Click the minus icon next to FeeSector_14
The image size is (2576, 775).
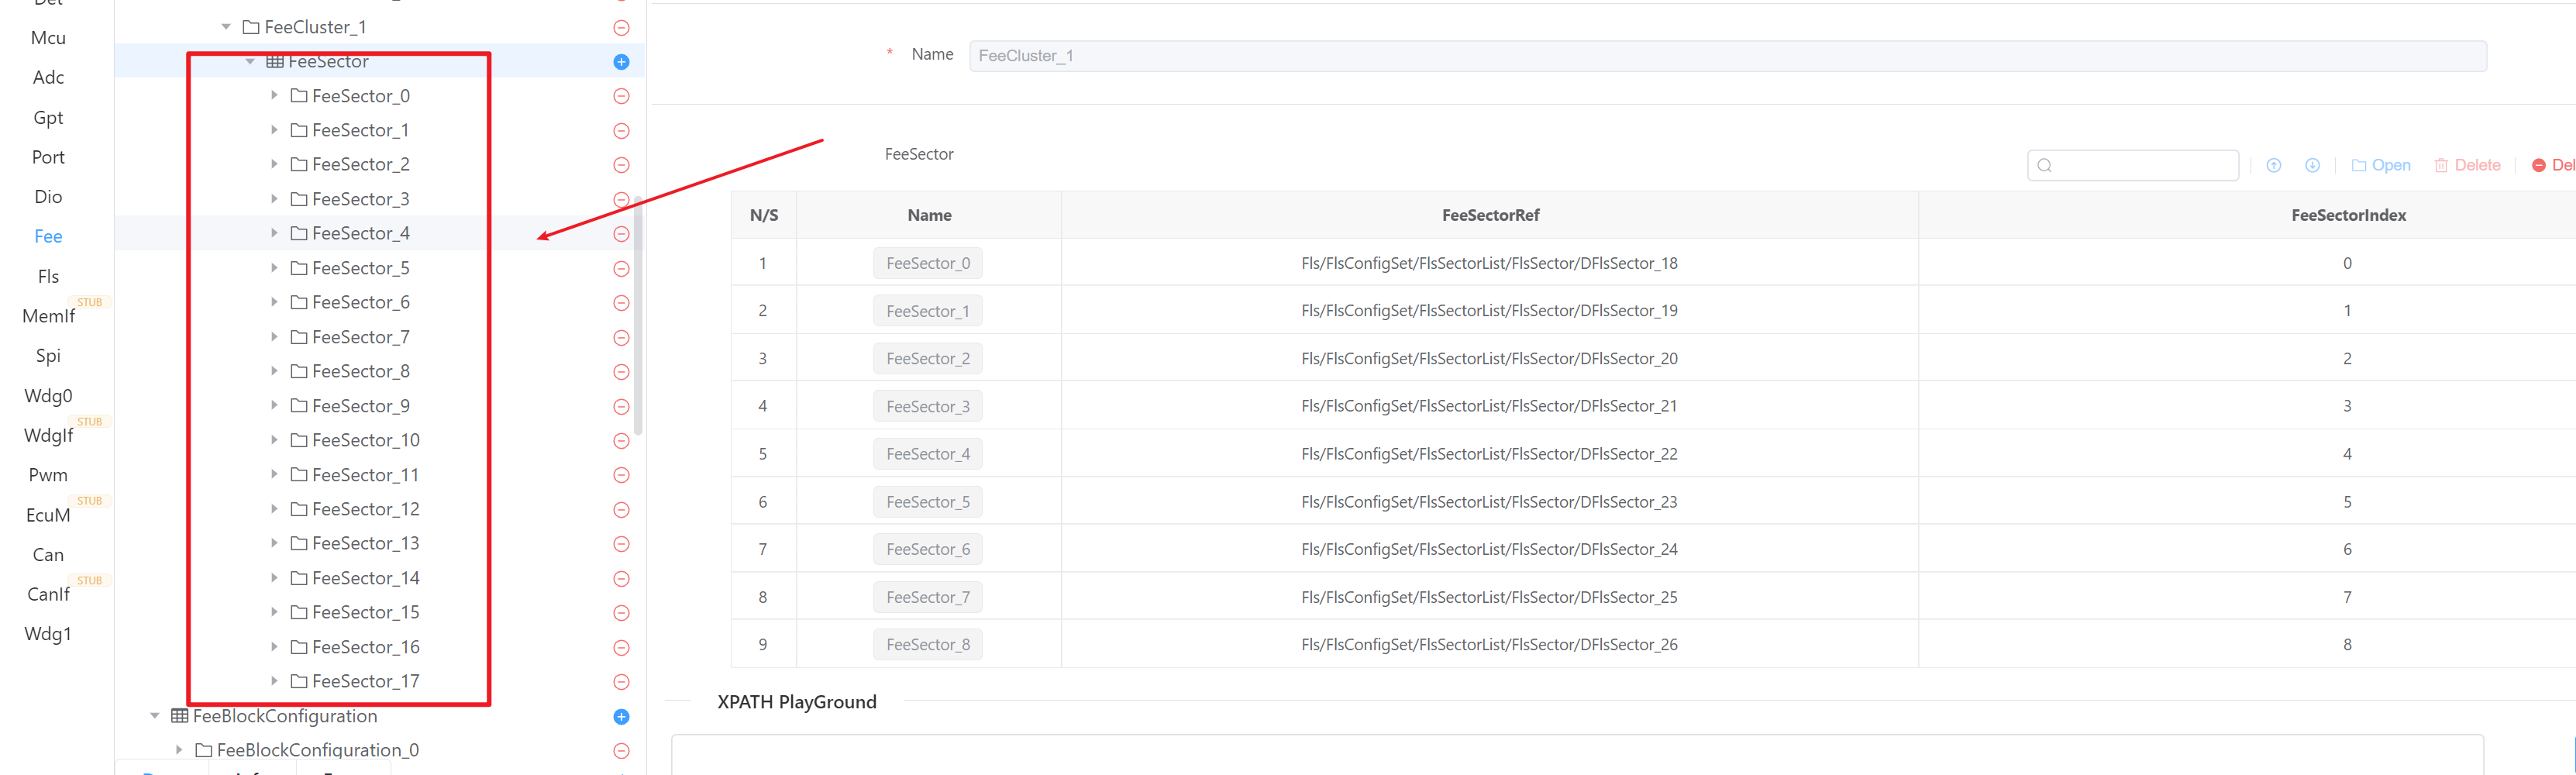click(x=621, y=579)
